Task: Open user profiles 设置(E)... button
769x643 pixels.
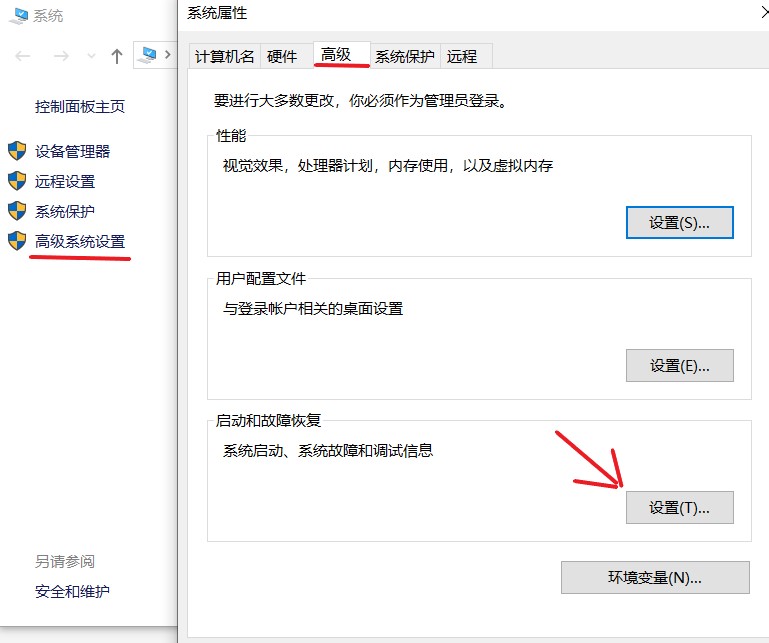Action: 680,365
